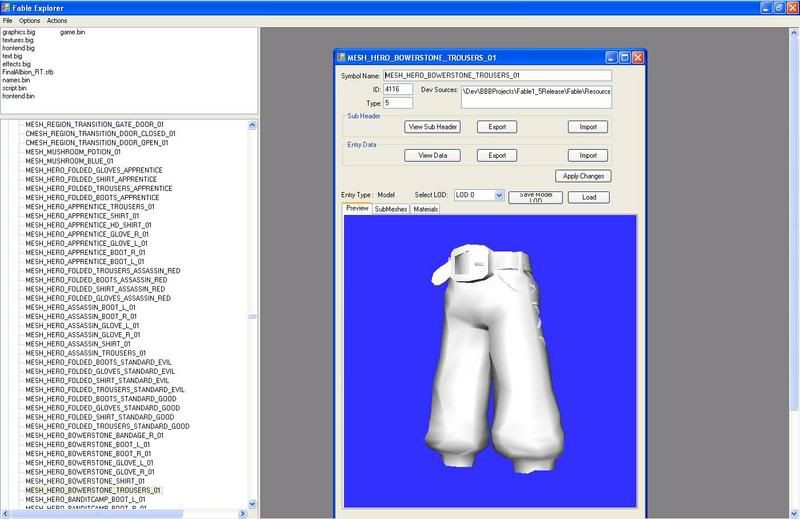This screenshot has width=800, height=519.
Task: Click the Load button
Action: click(589, 197)
